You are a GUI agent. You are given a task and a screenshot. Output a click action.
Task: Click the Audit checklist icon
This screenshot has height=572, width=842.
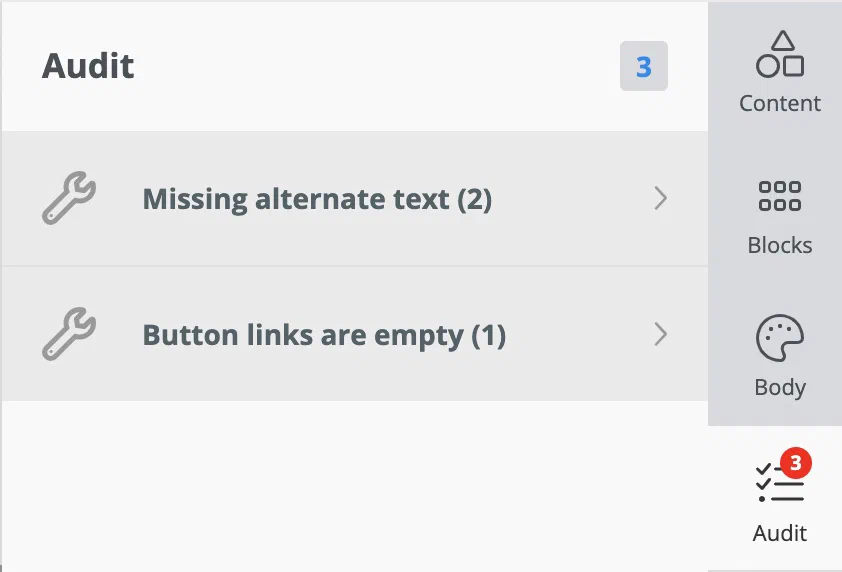point(778,484)
